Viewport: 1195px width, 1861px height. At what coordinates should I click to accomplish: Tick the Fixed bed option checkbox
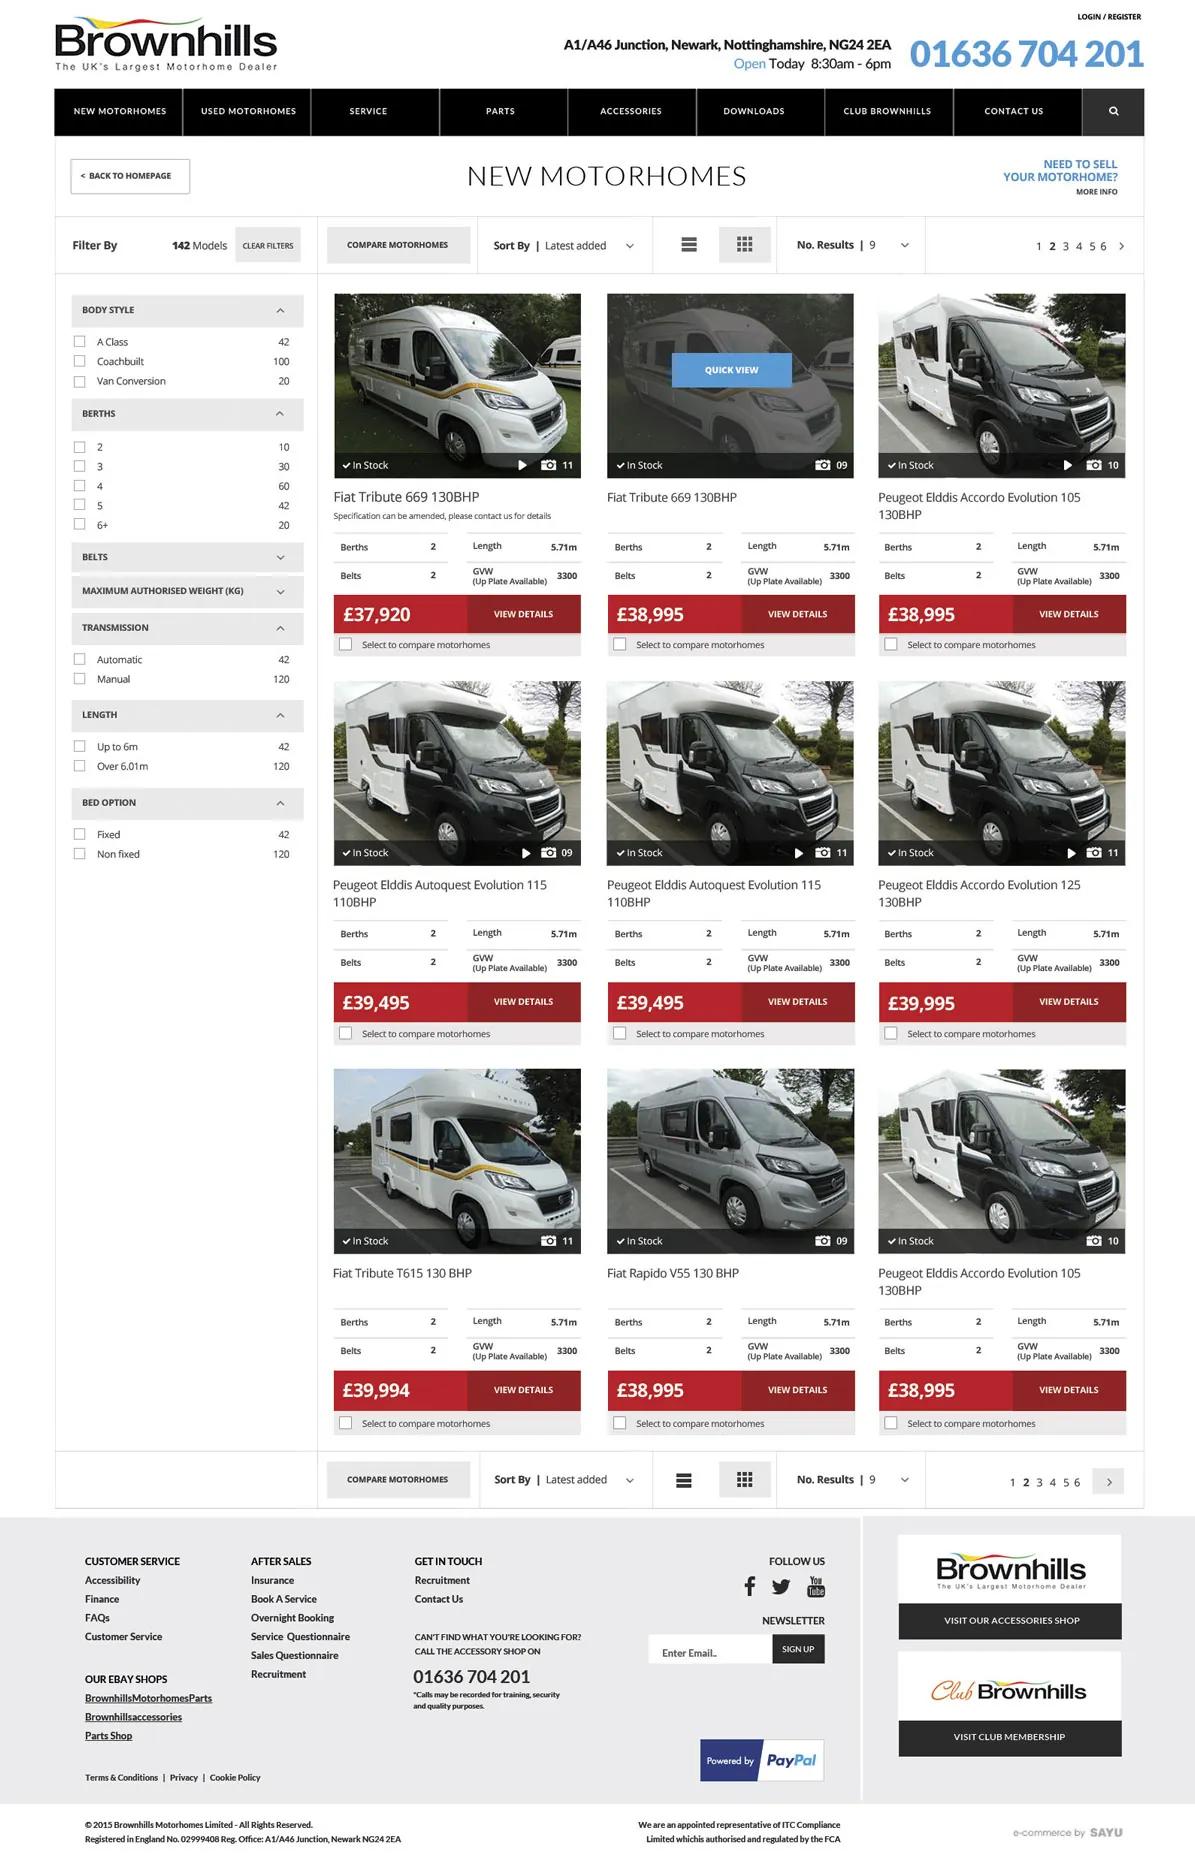coord(79,834)
